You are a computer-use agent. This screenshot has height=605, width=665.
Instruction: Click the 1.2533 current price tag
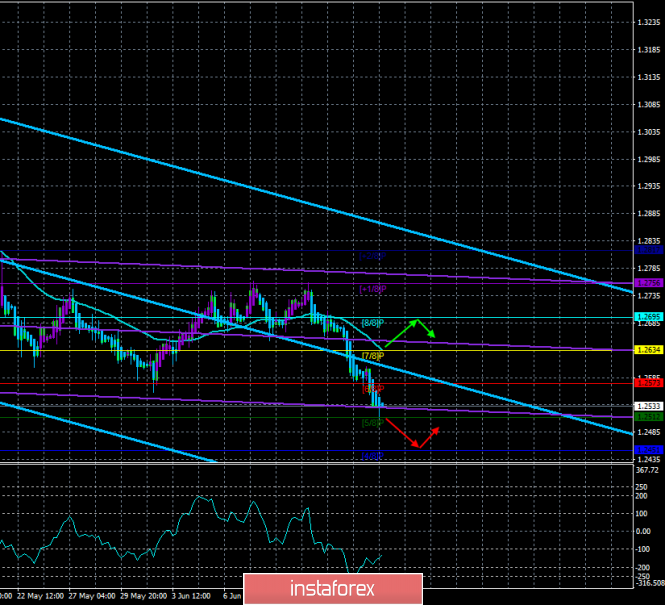click(648, 406)
